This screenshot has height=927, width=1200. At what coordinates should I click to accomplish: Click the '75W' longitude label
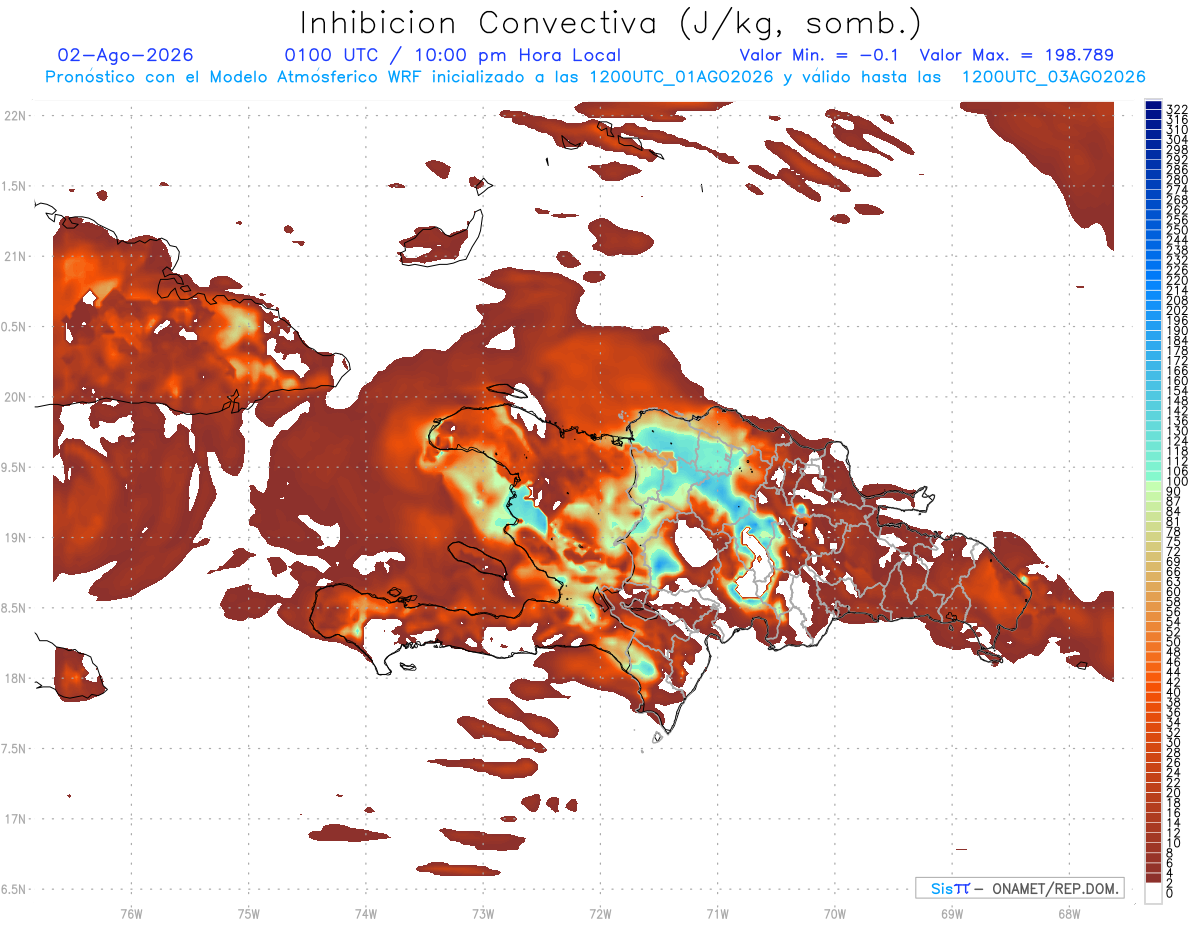(248, 914)
